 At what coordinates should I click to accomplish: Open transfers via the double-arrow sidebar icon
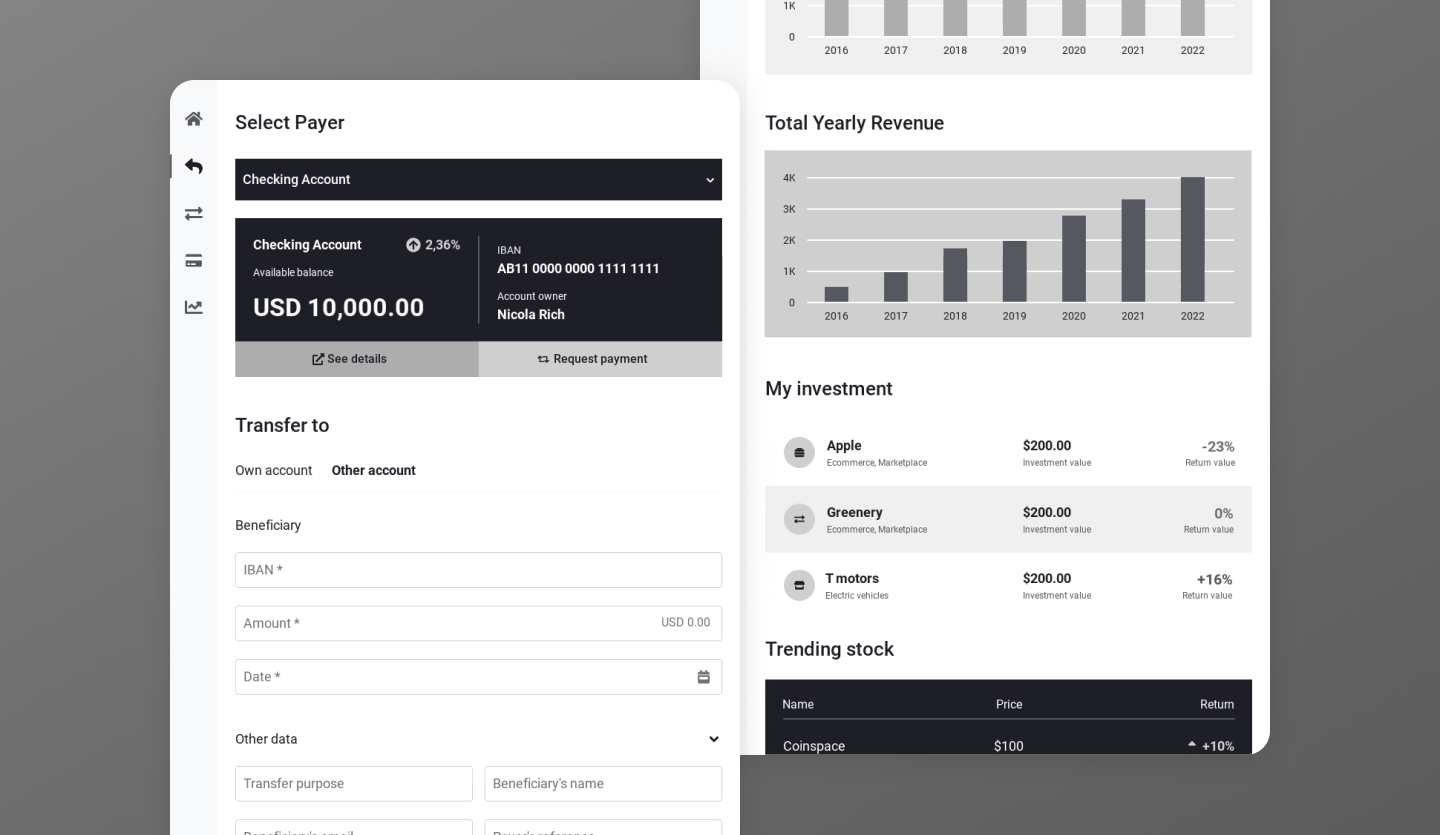click(x=193, y=213)
